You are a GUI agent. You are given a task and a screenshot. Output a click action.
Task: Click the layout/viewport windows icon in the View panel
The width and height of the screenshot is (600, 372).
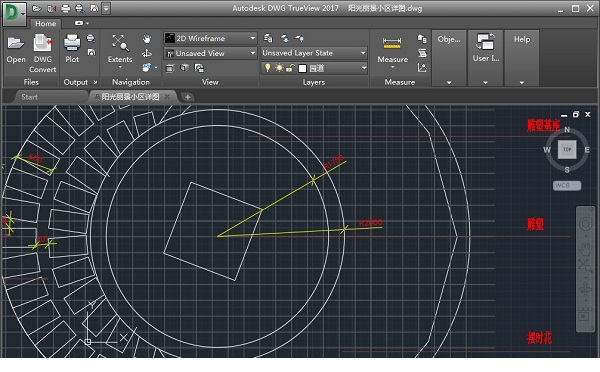pos(199,68)
